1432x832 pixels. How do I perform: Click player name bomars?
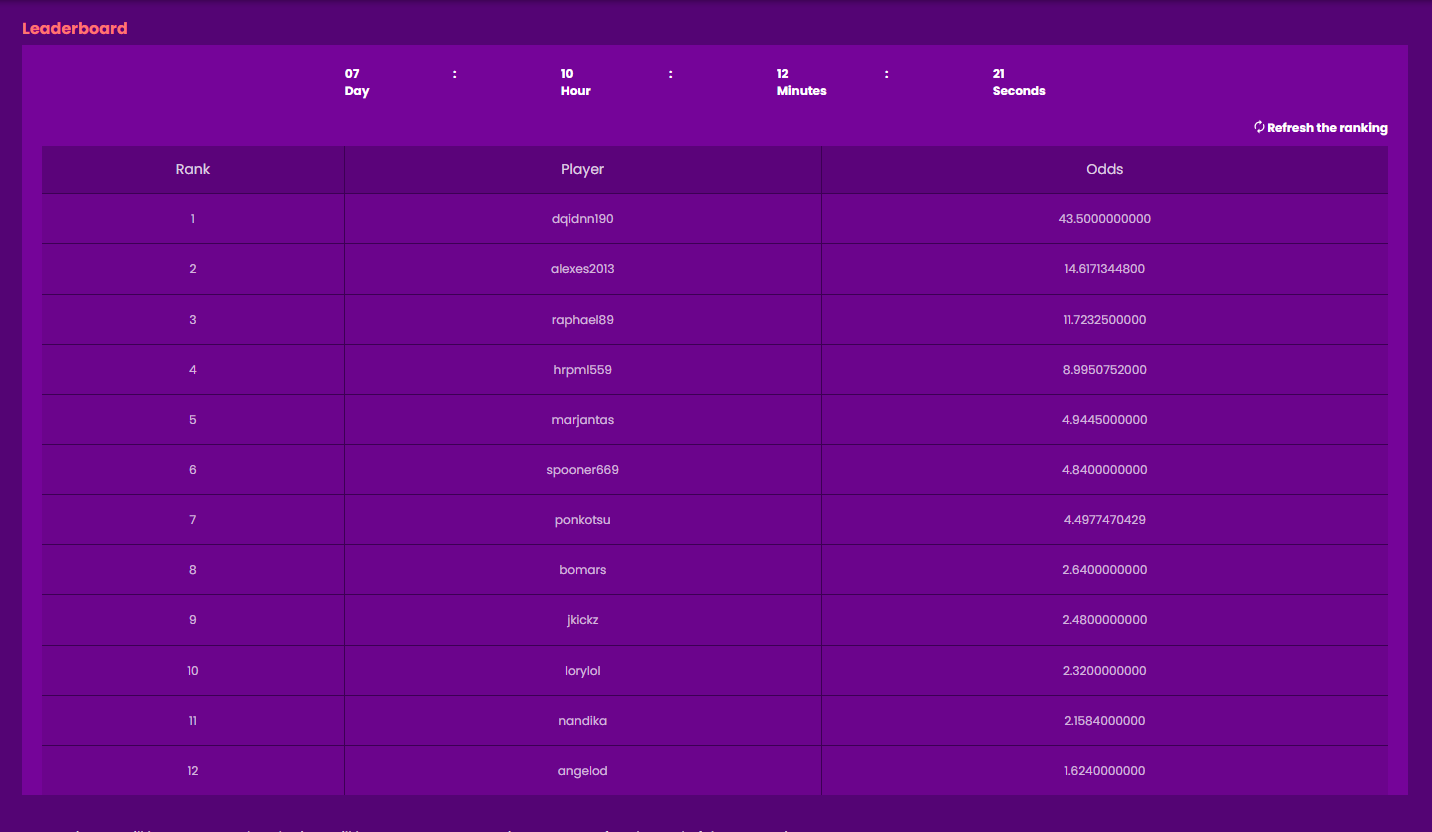tap(582, 570)
